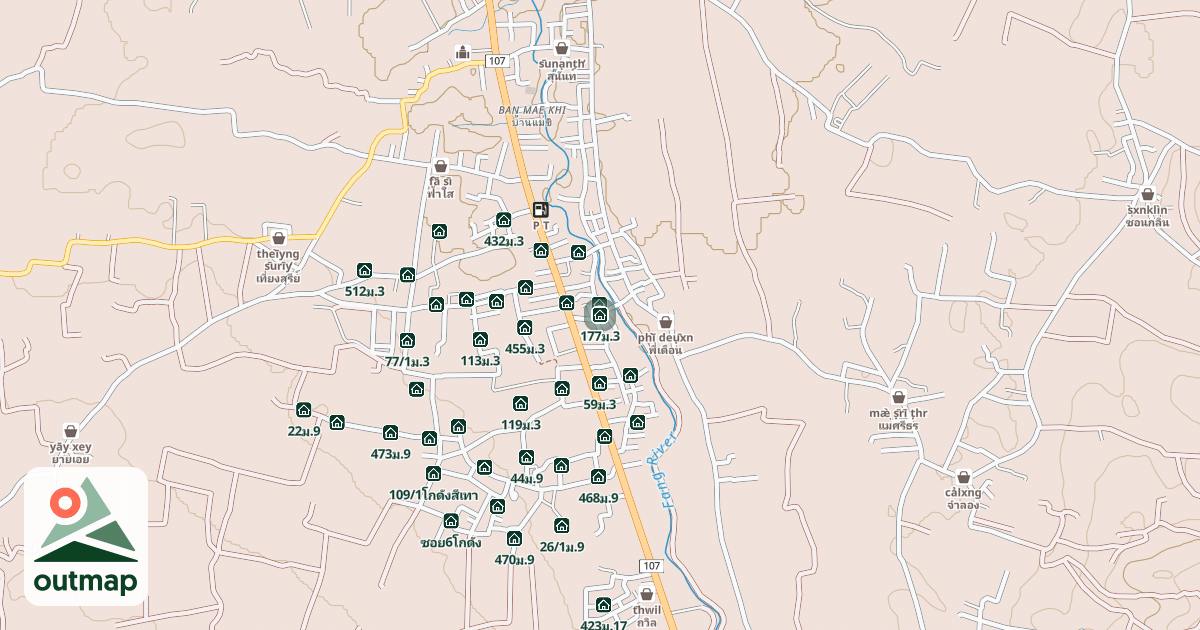Select the house marker labeled 22ม.9
This screenshot has height=630, width=1200.
[x=303, y=410]
